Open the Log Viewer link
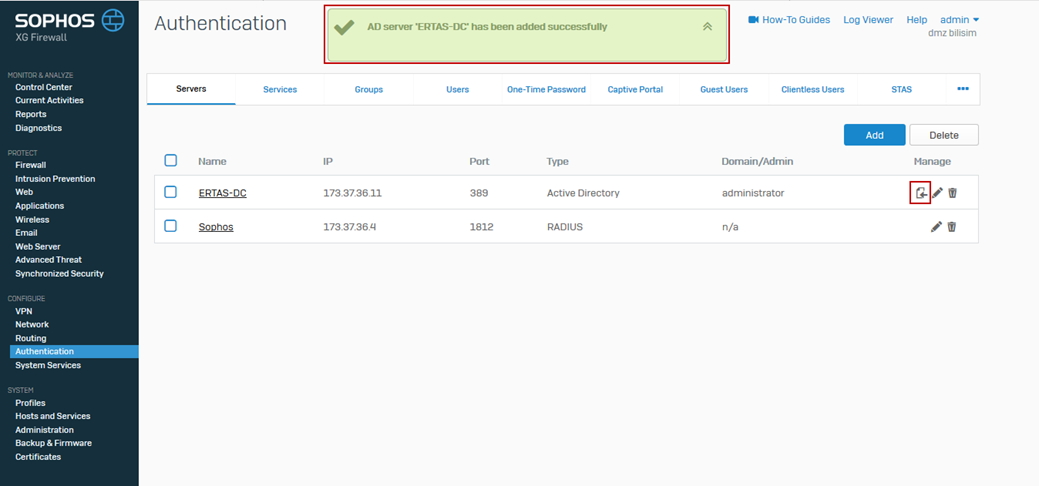This screenshot has height=486, width=1039. pos(868,20)
